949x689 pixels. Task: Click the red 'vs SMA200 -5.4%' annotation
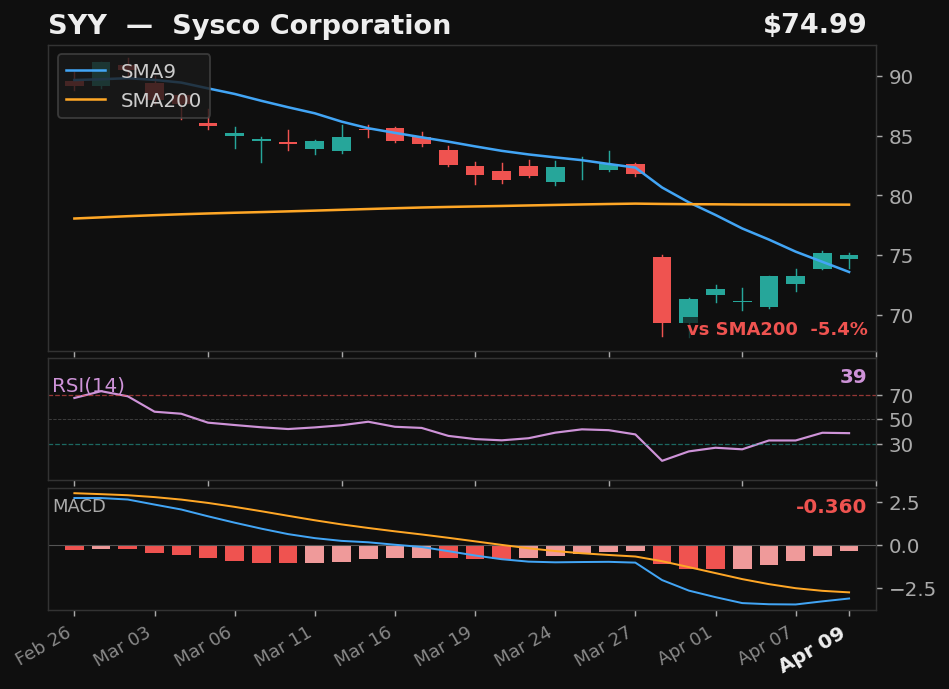tap(779, 328)
